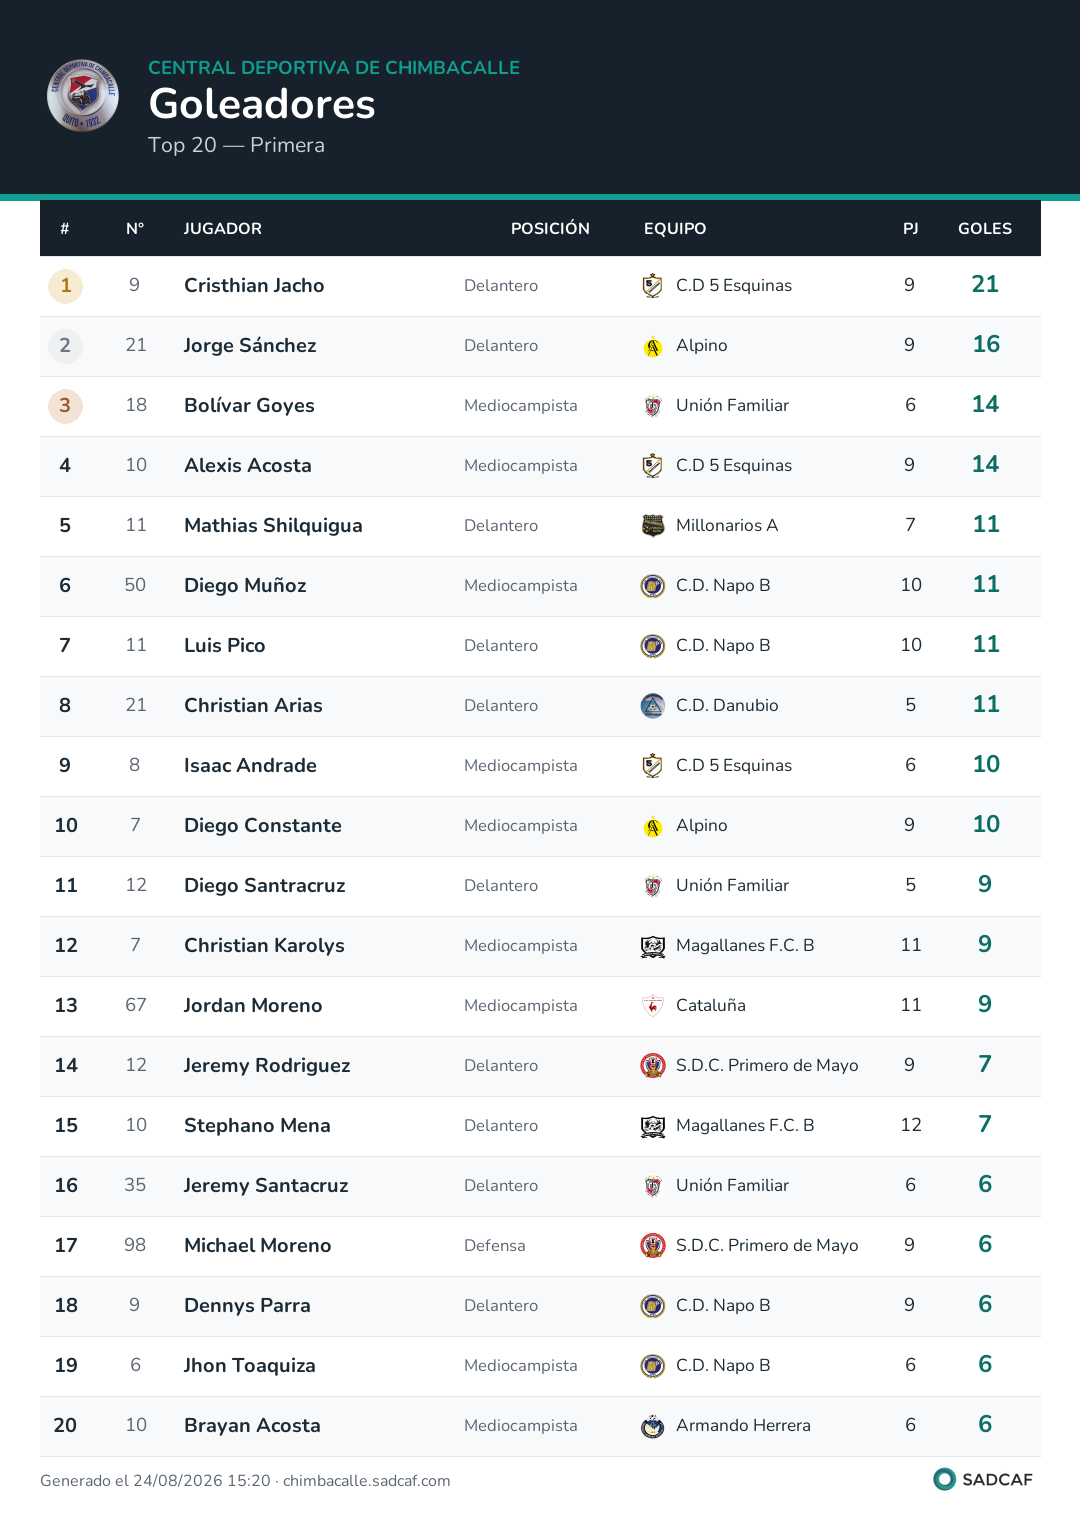Click the chimbacalle.sadcaf.com footer text
This screenshot has width=1080, height=1532.
366,1481
